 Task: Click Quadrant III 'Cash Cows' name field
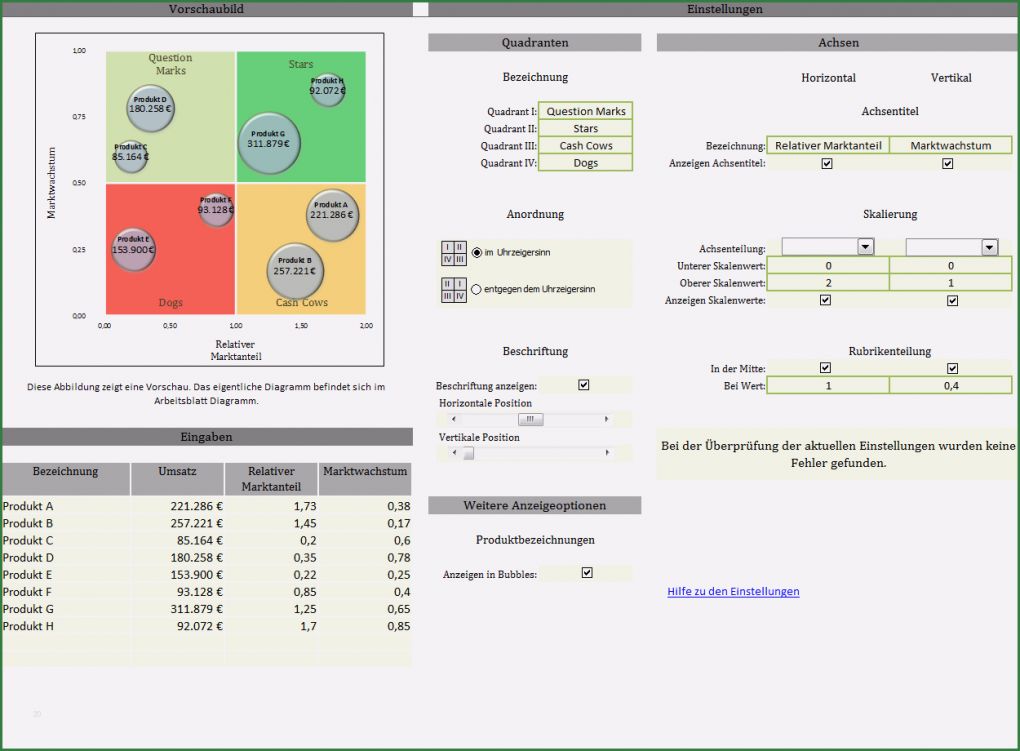(x=586, y=146)
